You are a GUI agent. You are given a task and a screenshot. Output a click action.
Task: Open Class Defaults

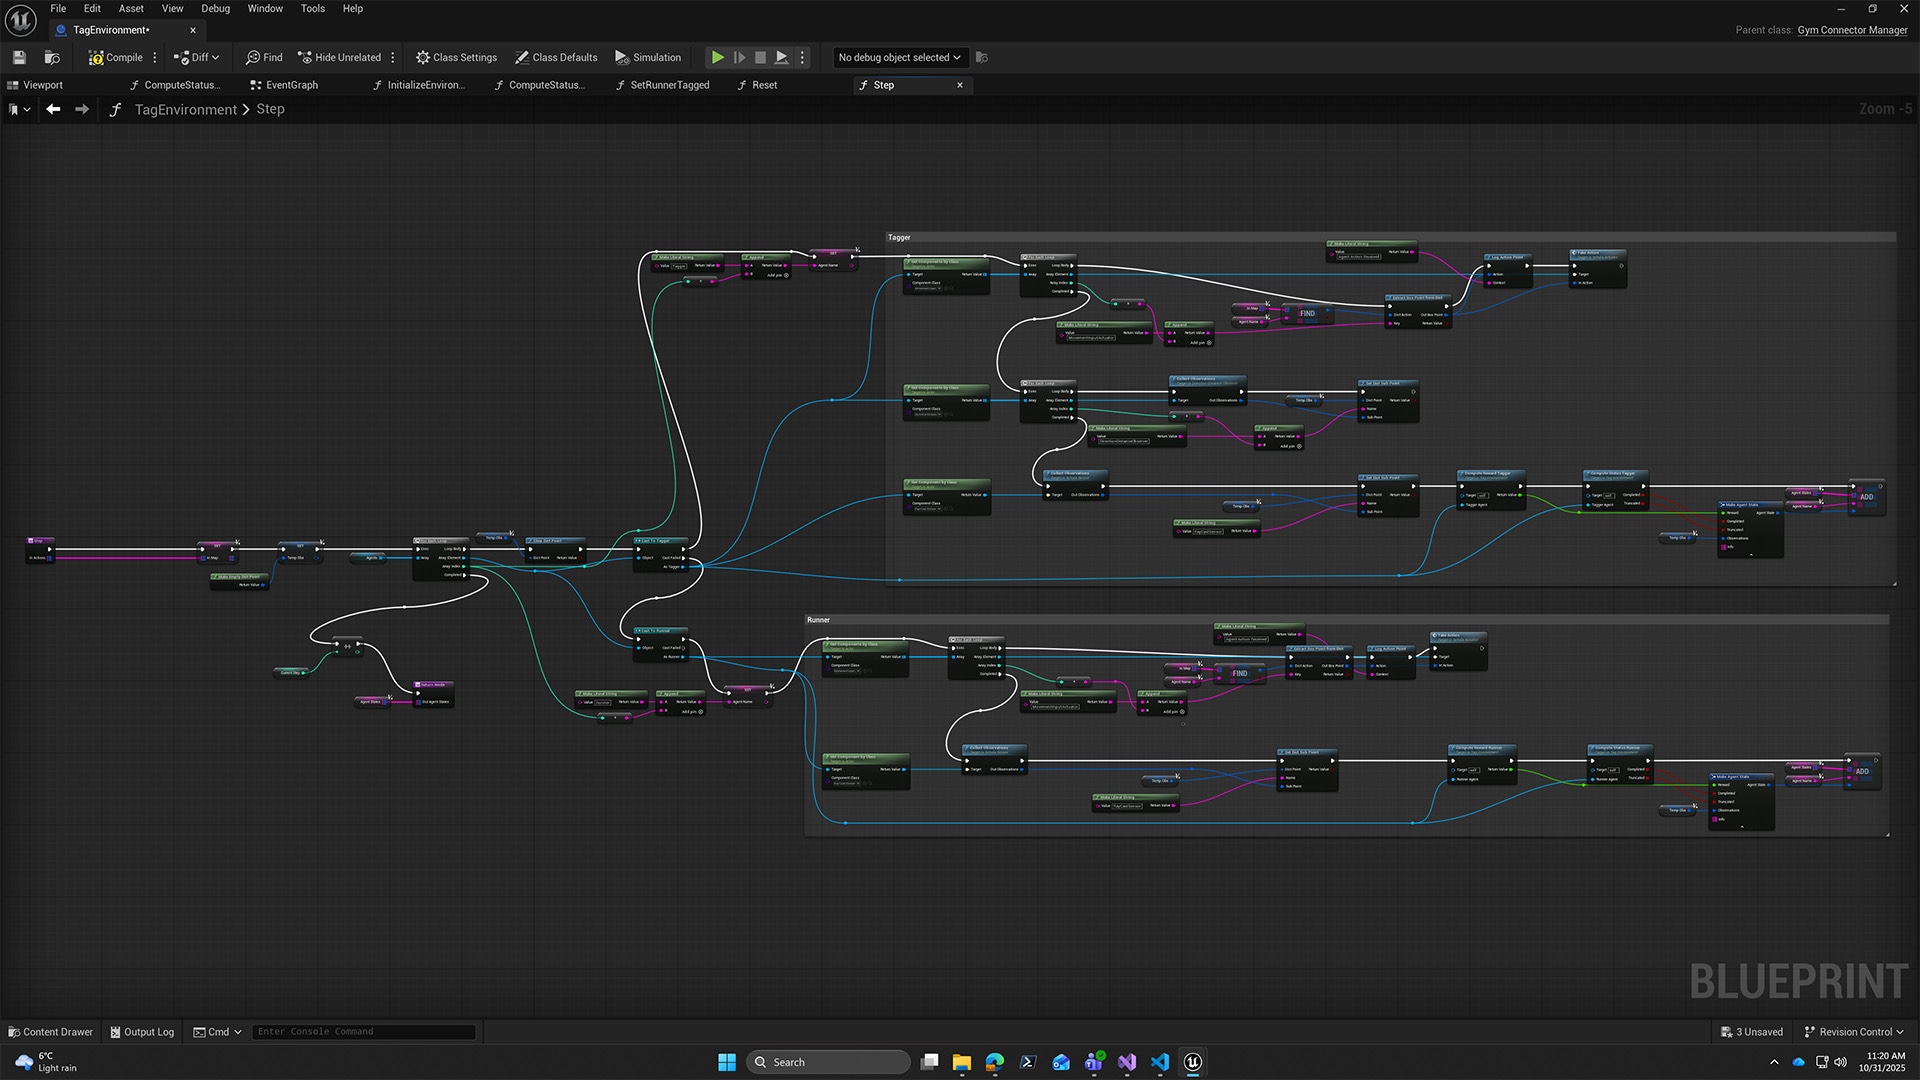[x=556, y=57]
